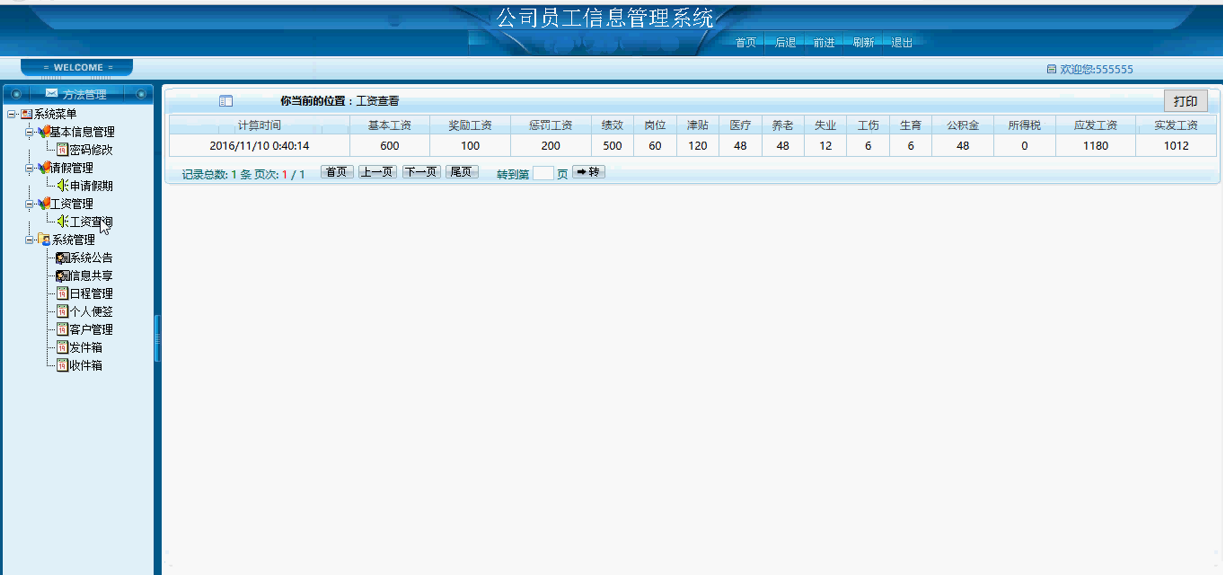Open 系统公告 via its icon
The image size is (1223, 575).
click(x=62, y=258)
